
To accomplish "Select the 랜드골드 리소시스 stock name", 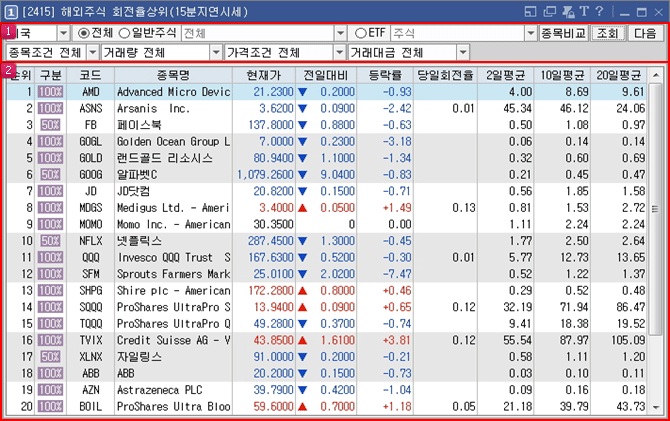I will 165,158.
